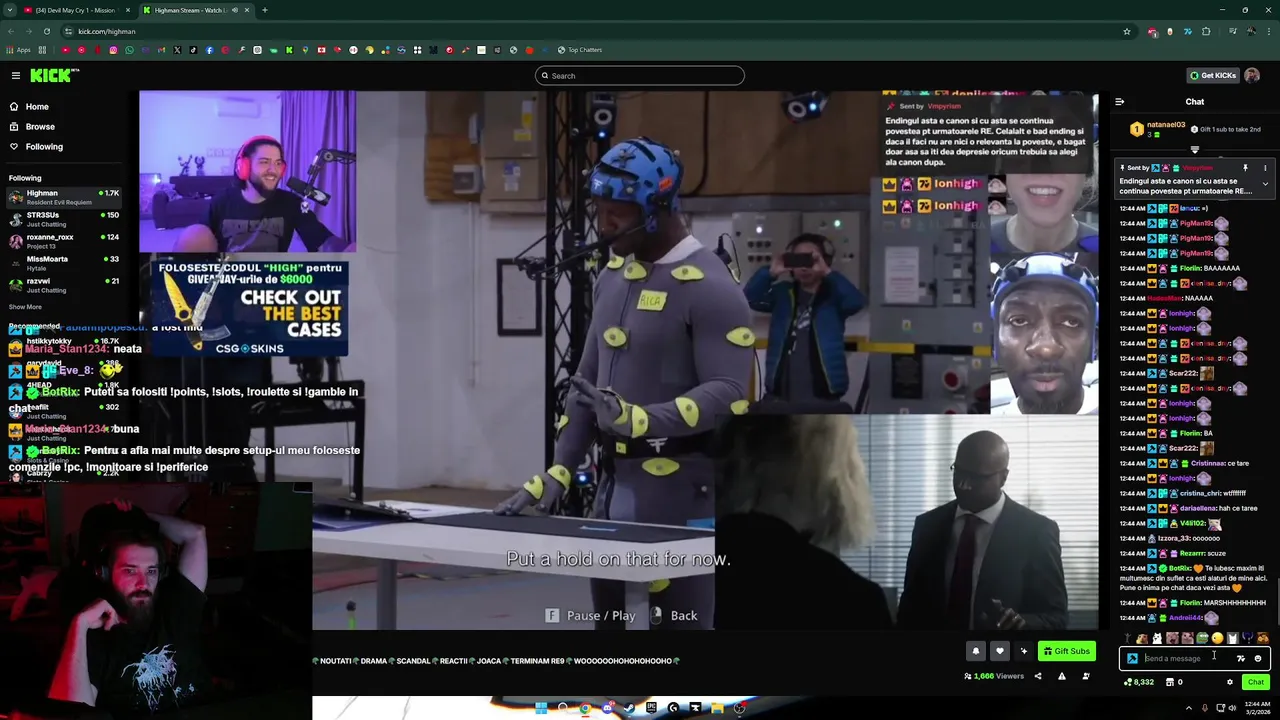Open the WhatsApp bookmark icon
Screen dimensions: 1280x720
129,50
